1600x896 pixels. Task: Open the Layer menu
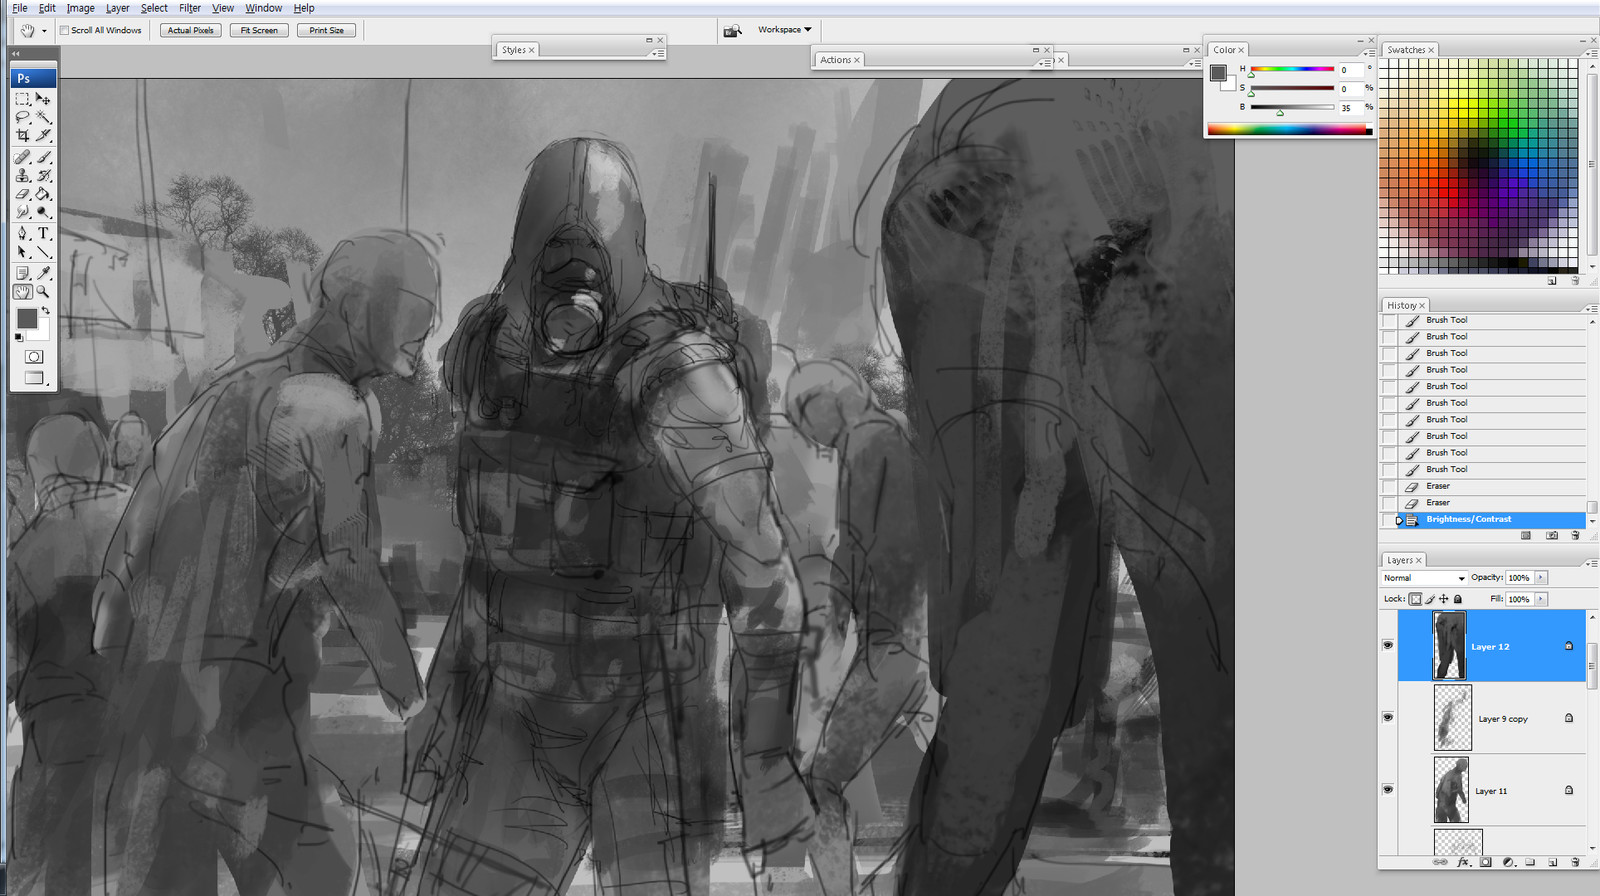click(117, 8)
